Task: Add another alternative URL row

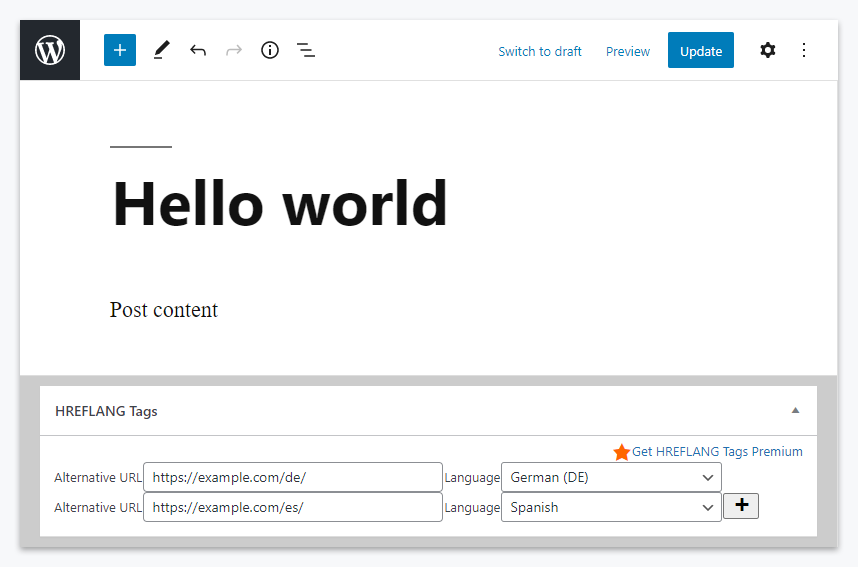Action: click(741, 506)
